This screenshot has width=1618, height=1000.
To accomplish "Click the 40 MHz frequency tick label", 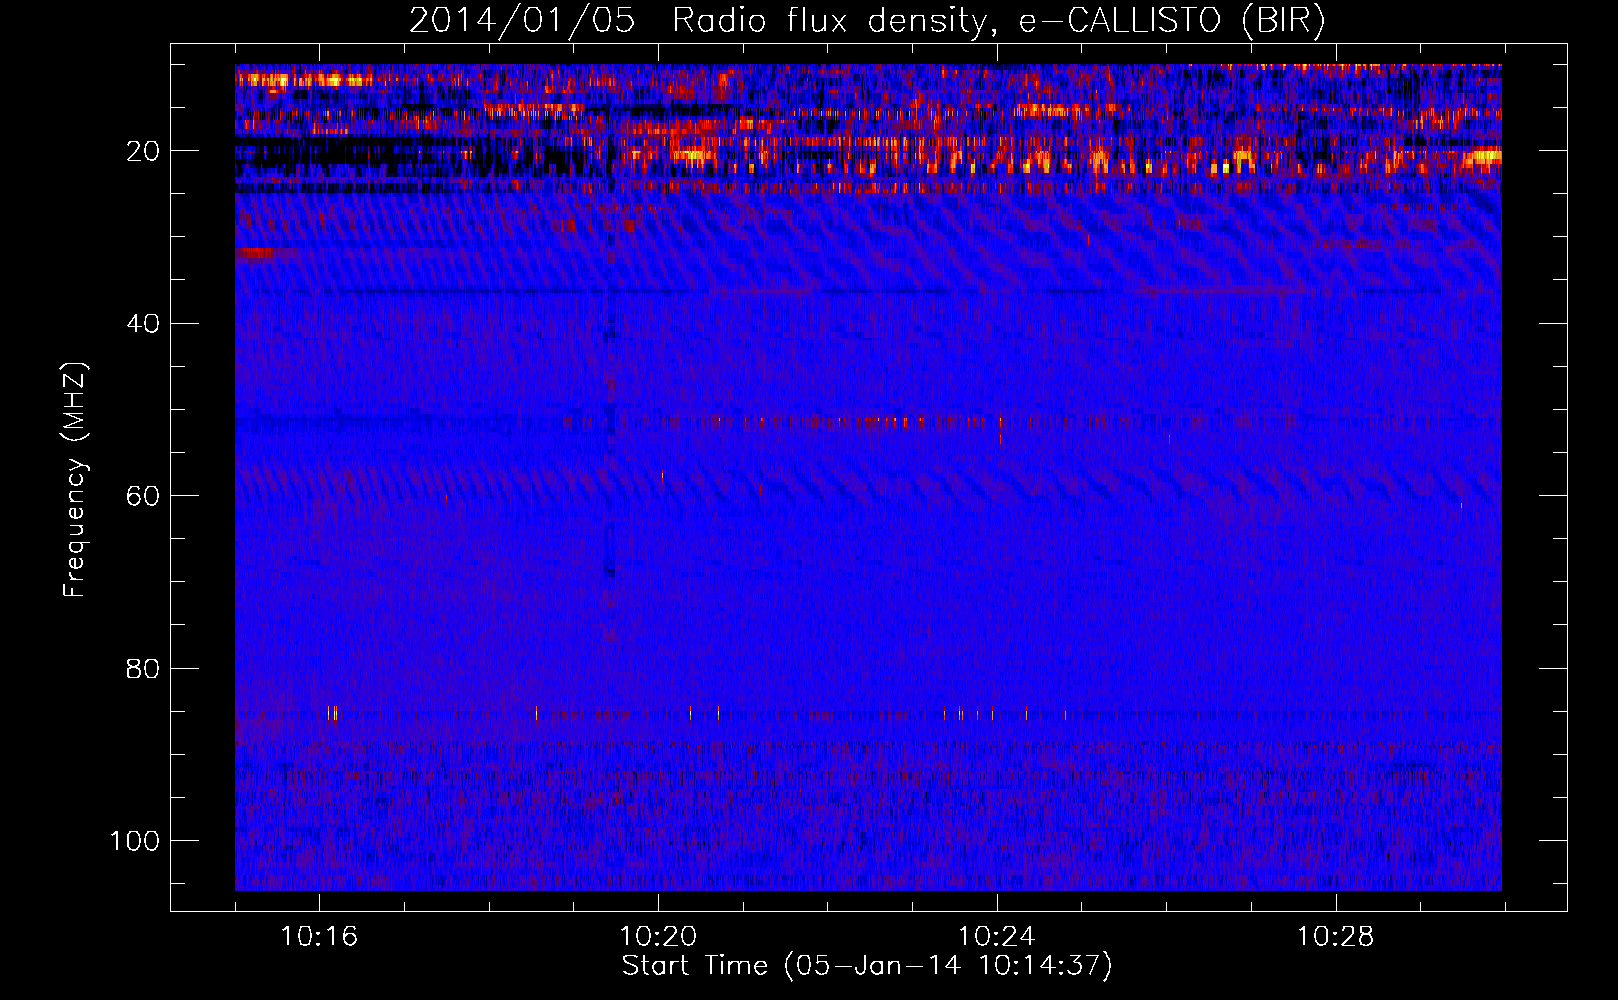I will [143, 324].
